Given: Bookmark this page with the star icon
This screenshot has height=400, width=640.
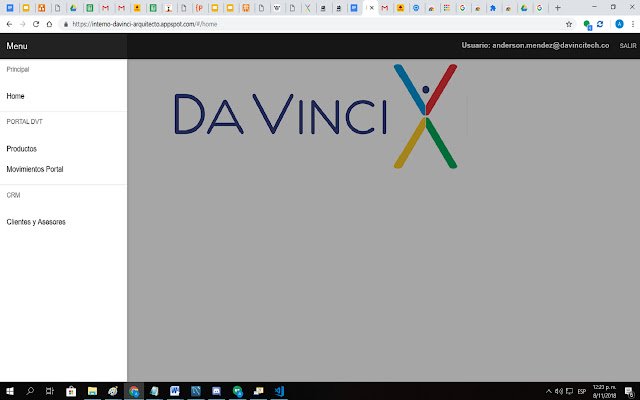Looking at the screenshot, I should tap(569, 24).
